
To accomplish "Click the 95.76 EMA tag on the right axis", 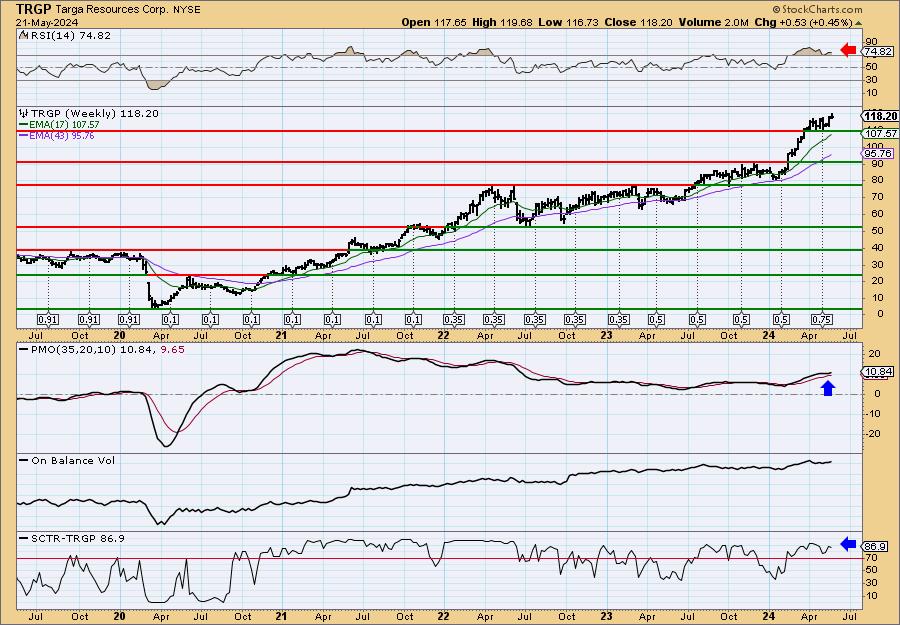I will 878,154.
